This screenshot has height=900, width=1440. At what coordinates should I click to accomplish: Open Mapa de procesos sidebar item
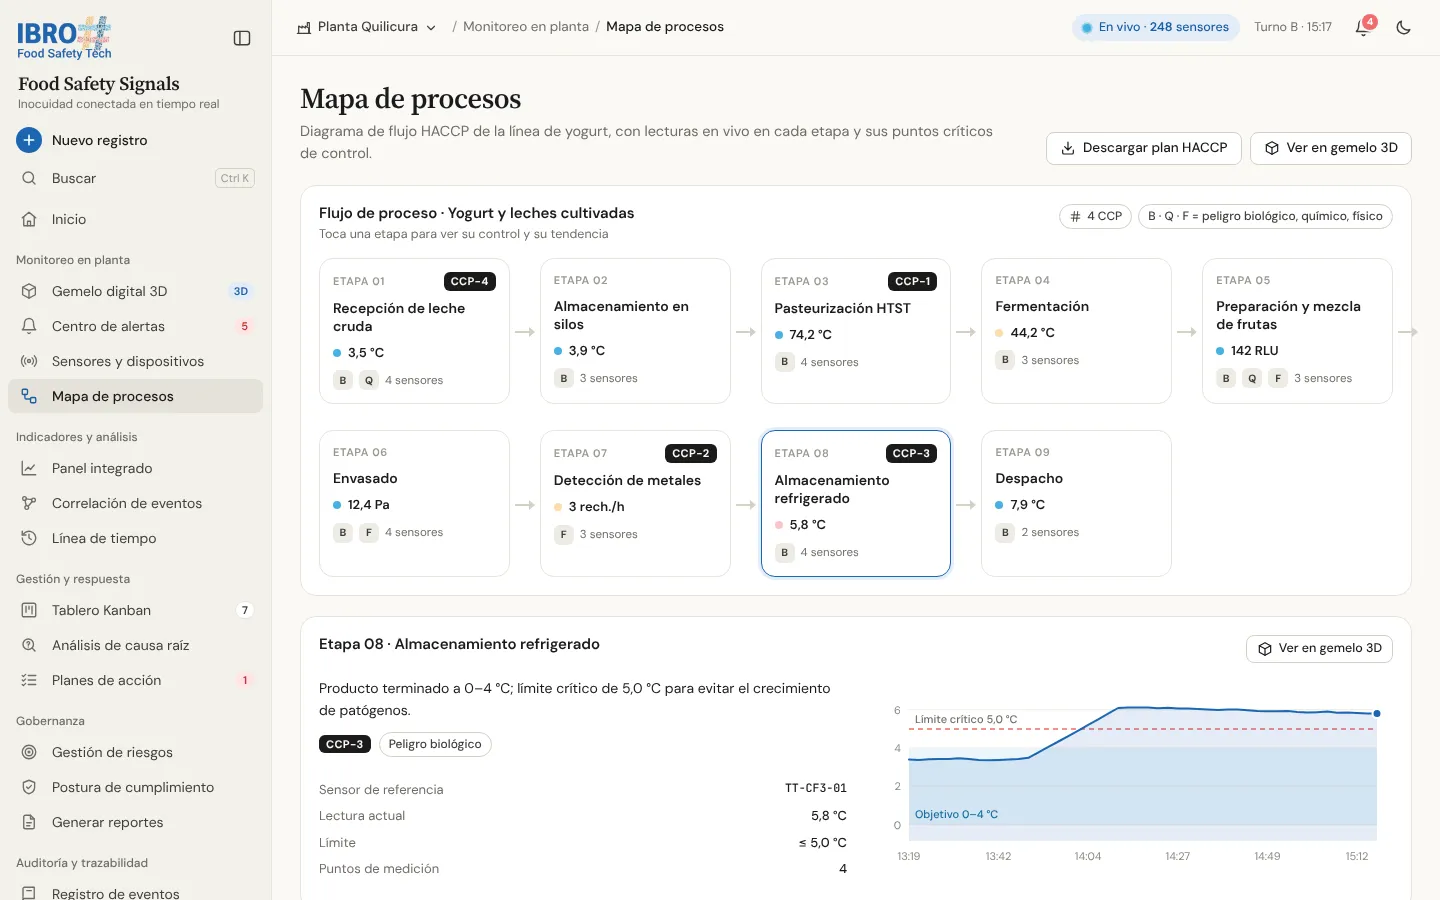[x=135, y=396]
